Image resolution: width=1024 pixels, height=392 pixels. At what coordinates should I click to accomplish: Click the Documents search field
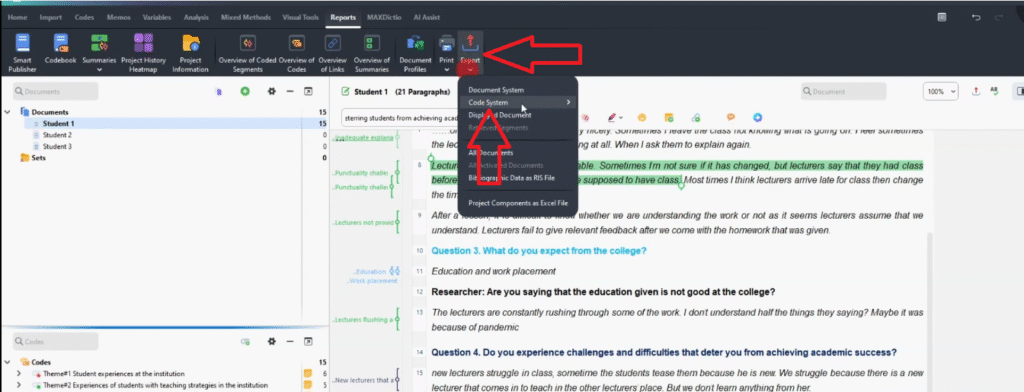(56, 92)
